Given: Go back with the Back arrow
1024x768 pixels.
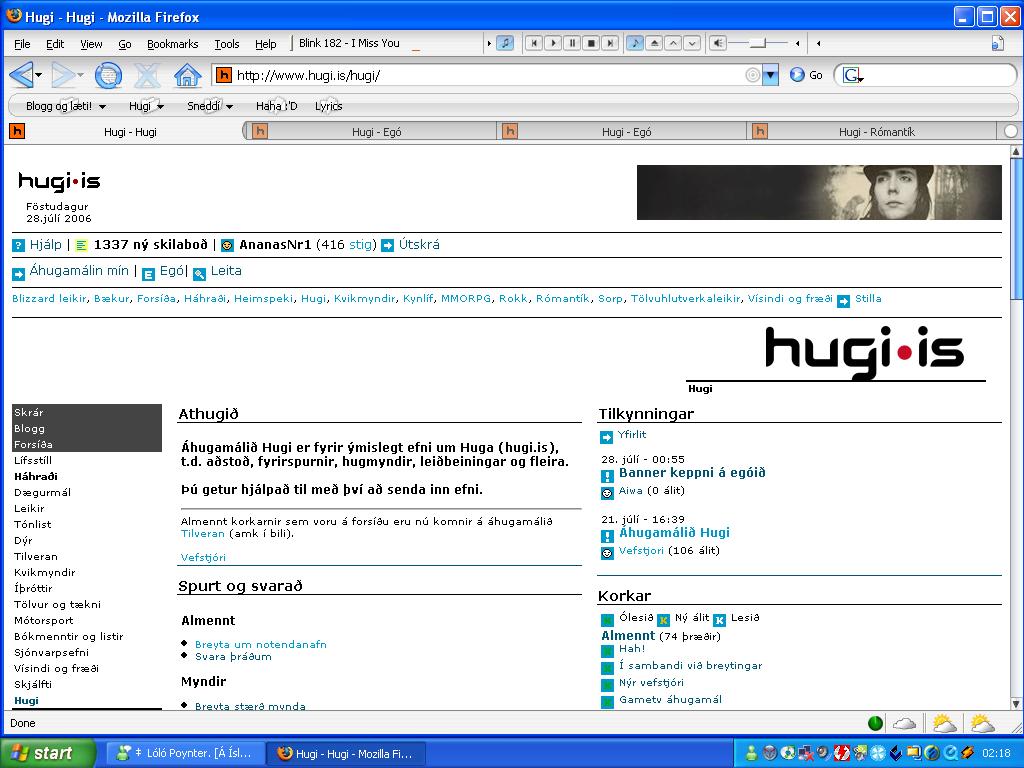Looking at the screenshot, I should [21, 75].
